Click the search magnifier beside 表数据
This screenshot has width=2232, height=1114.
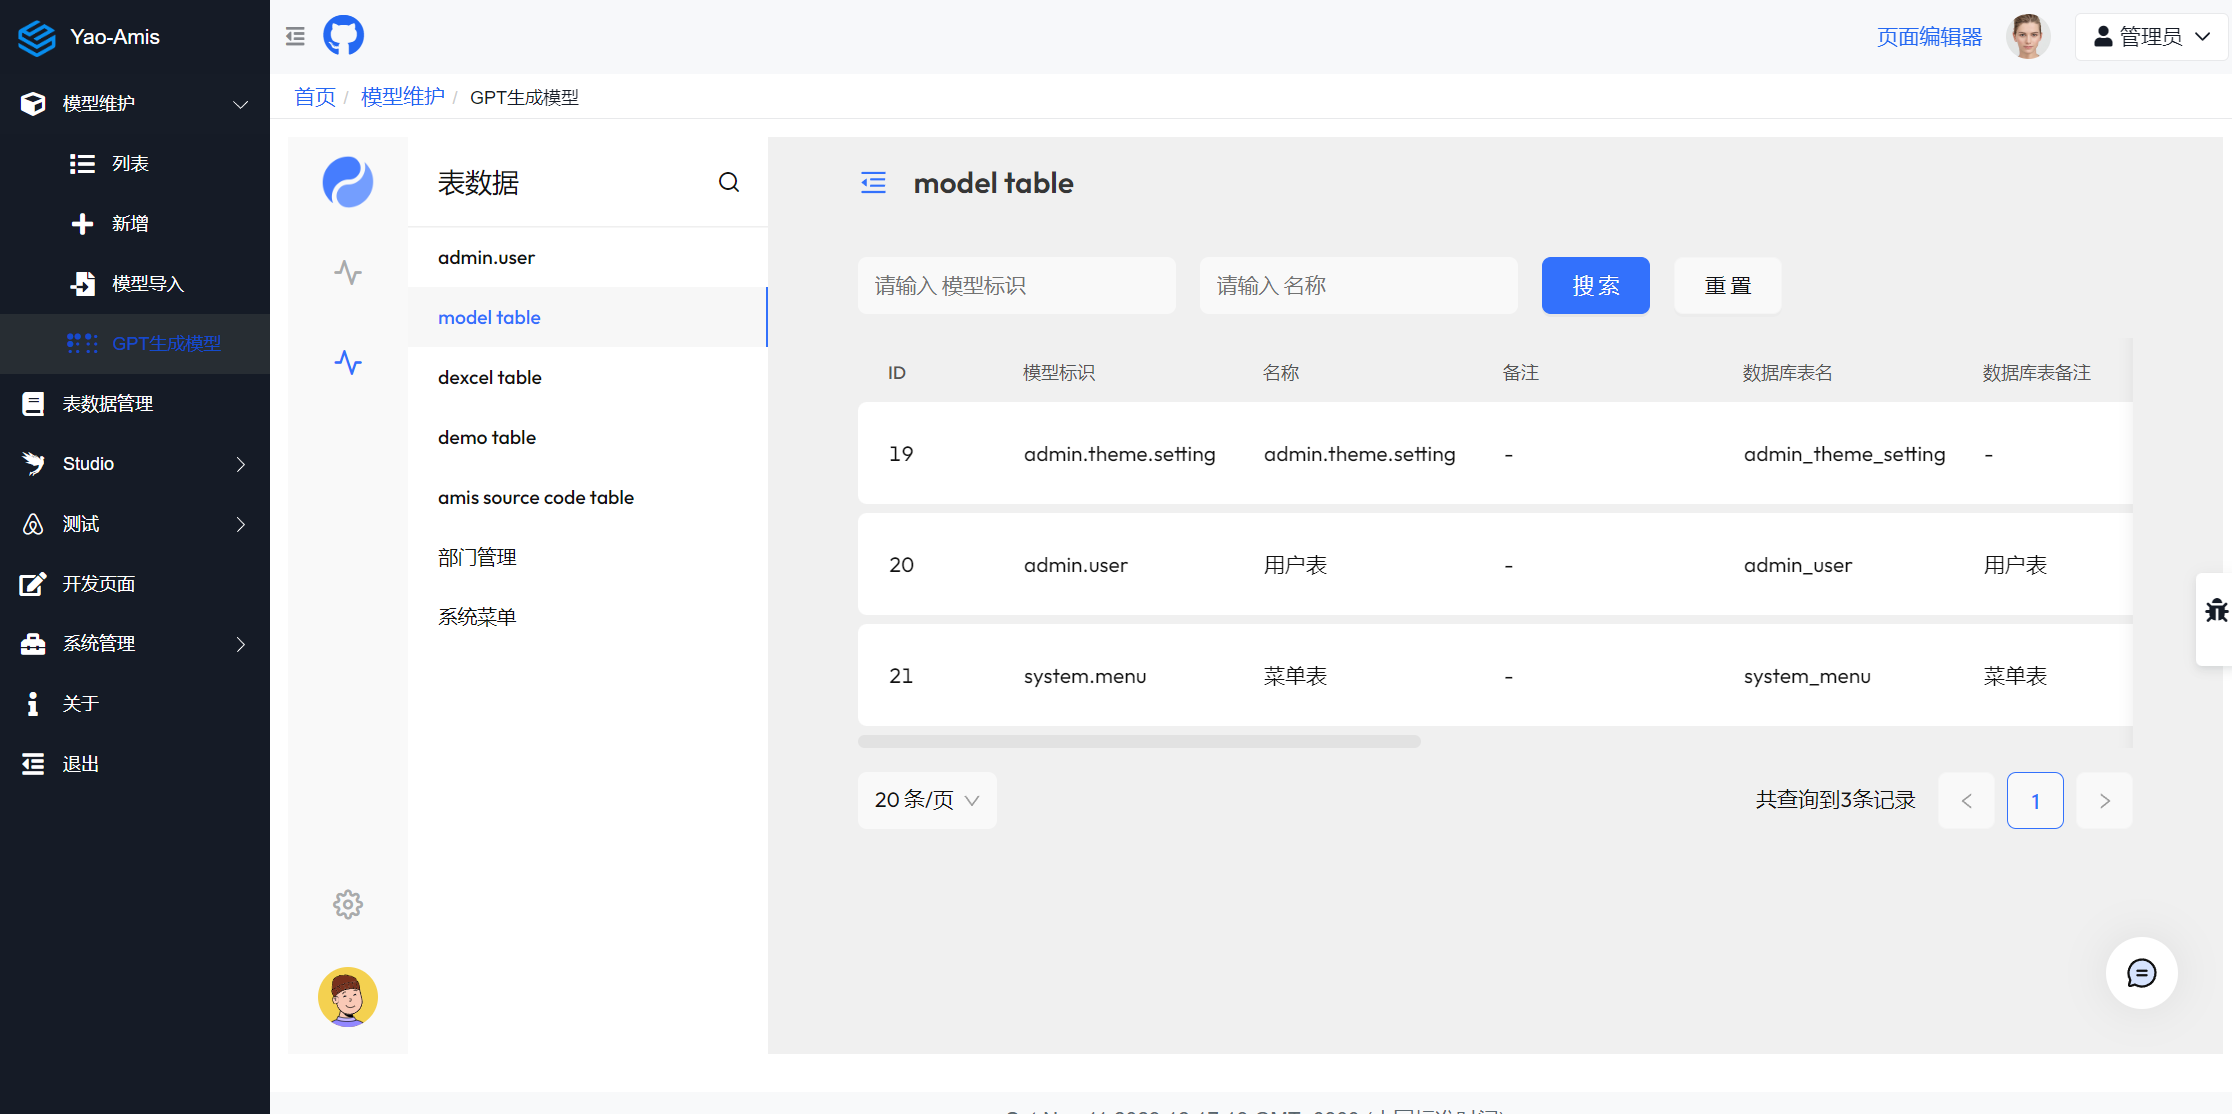point(729,182)
